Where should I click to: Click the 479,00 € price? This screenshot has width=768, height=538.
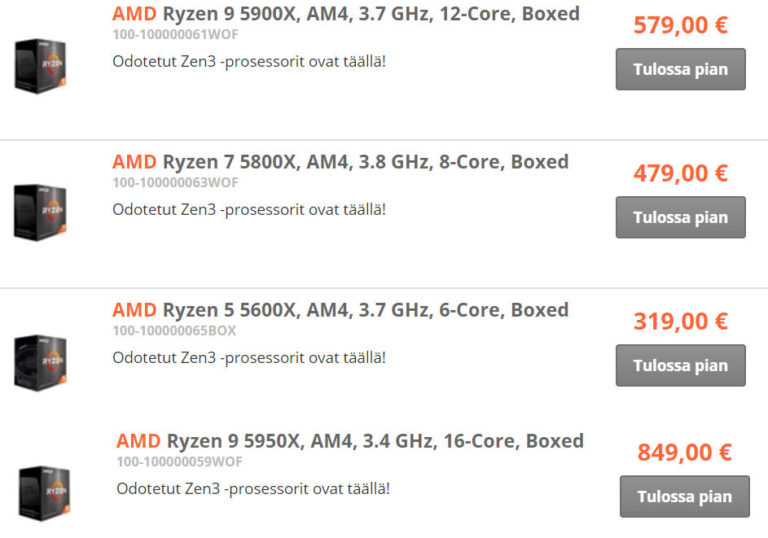click(680, 173)
